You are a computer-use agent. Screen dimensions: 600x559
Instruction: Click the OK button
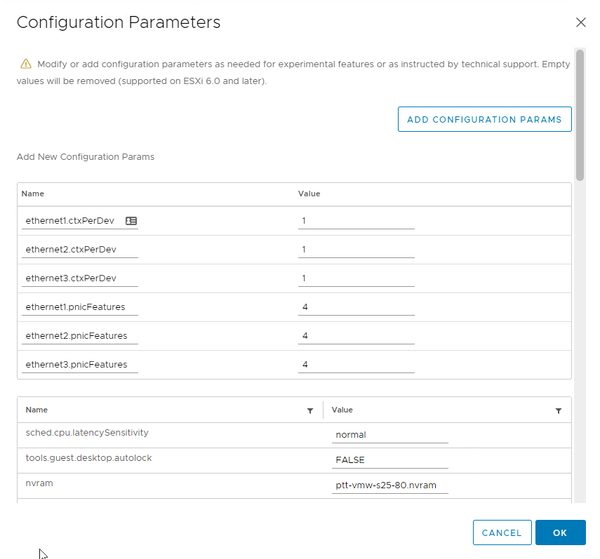click(x=560, y=533)
